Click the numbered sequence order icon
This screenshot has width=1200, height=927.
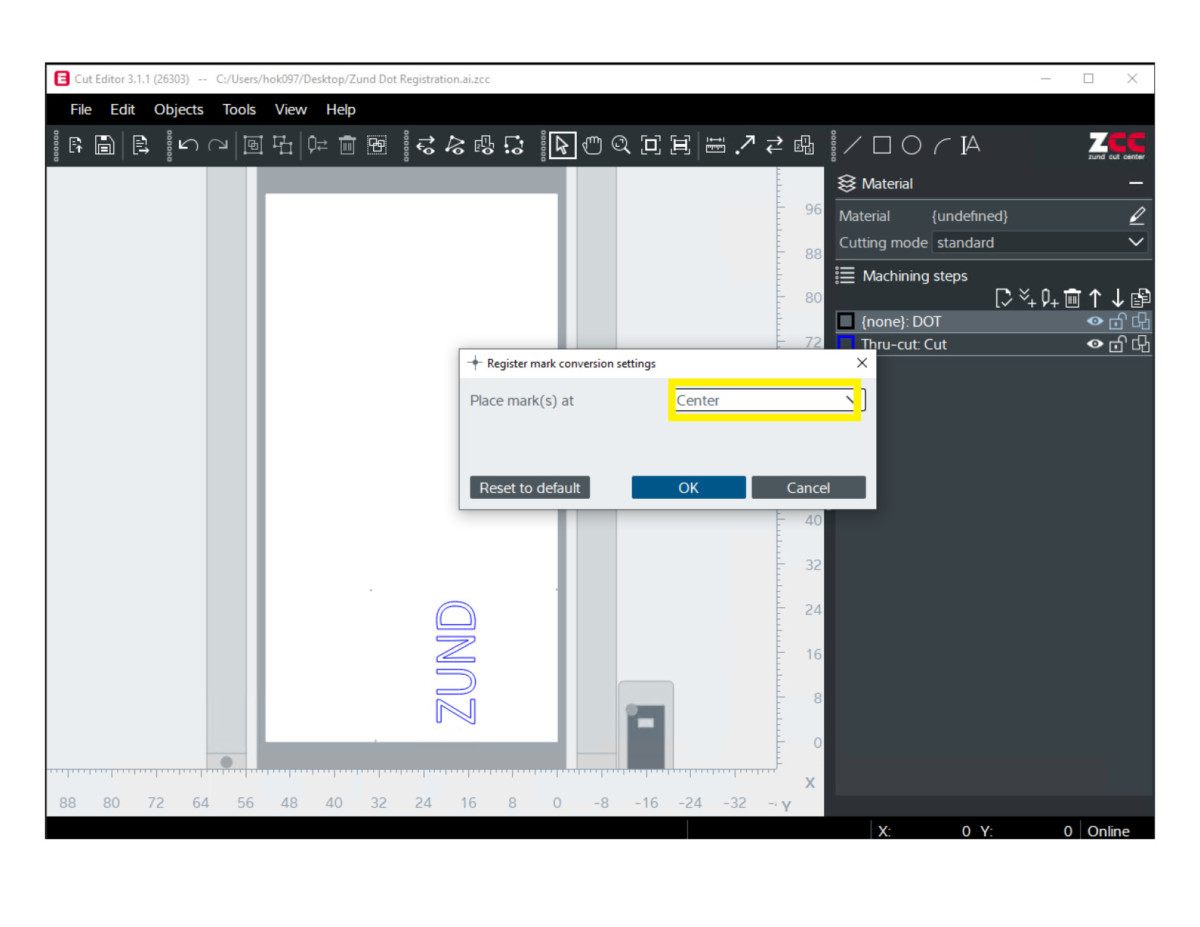point(803,146)
